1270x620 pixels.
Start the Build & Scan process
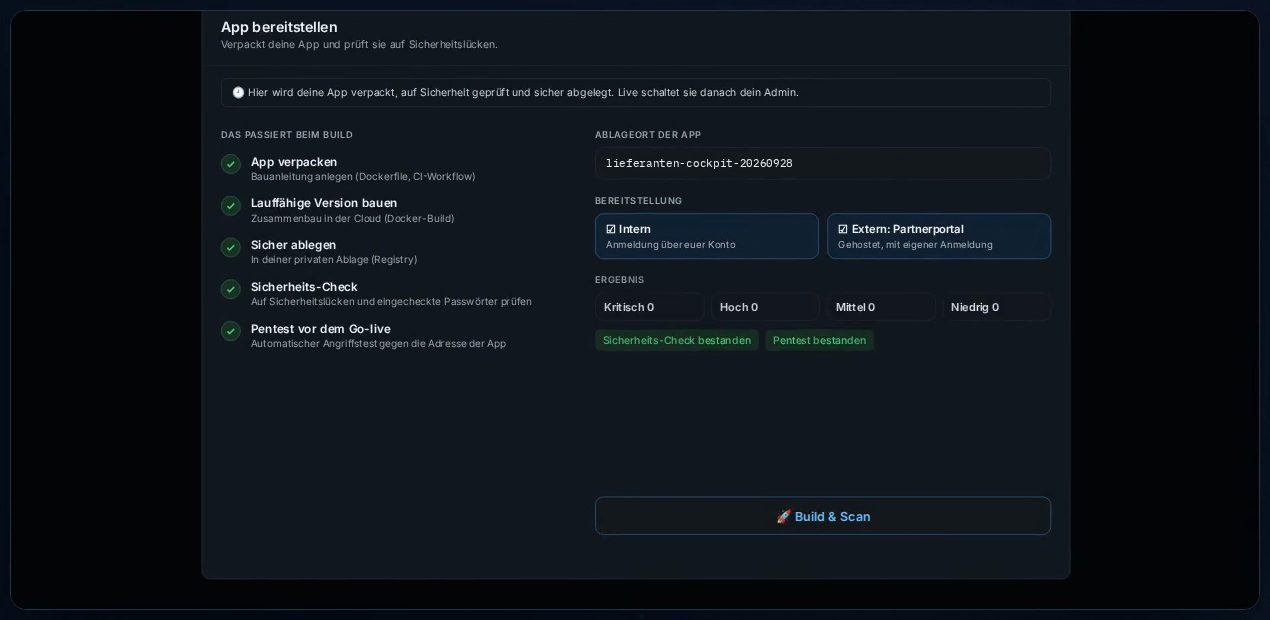pyautogui.click(x=823, y=516)
